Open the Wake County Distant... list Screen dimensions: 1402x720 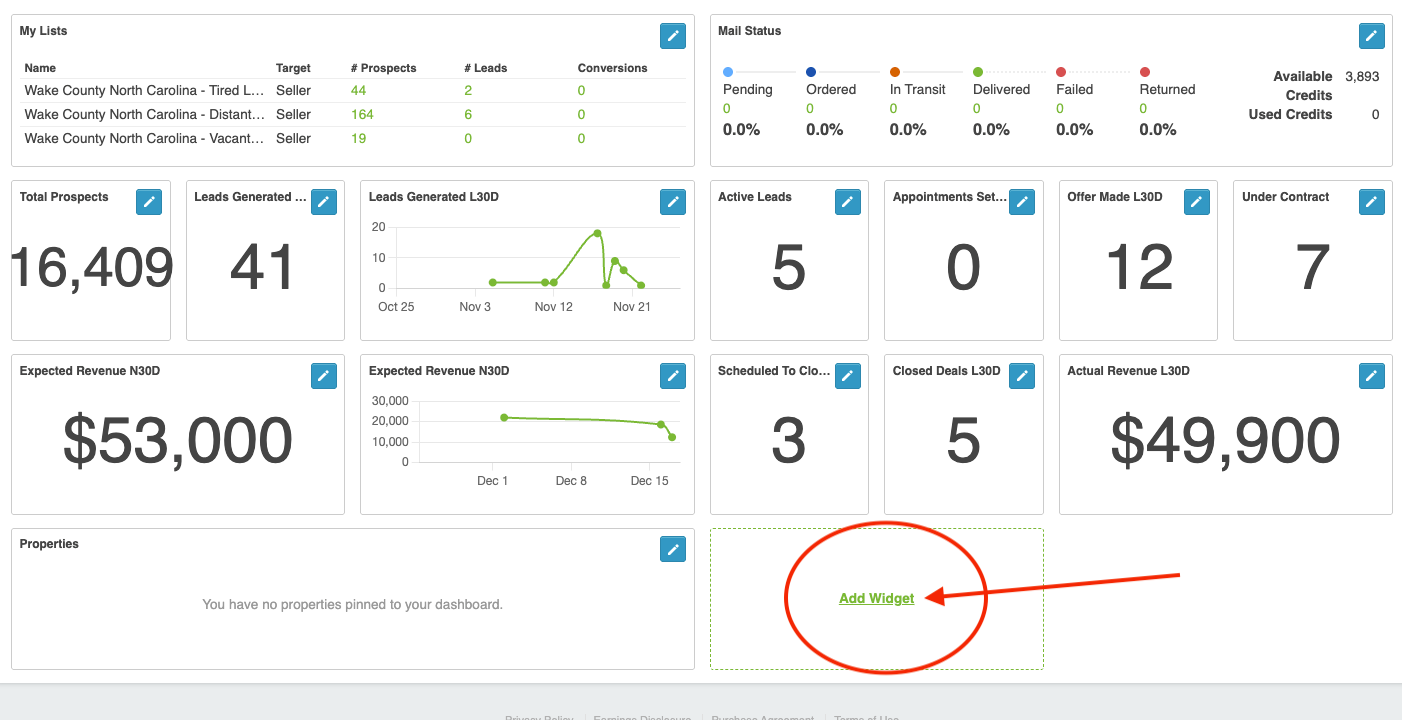tap(144, 114)
